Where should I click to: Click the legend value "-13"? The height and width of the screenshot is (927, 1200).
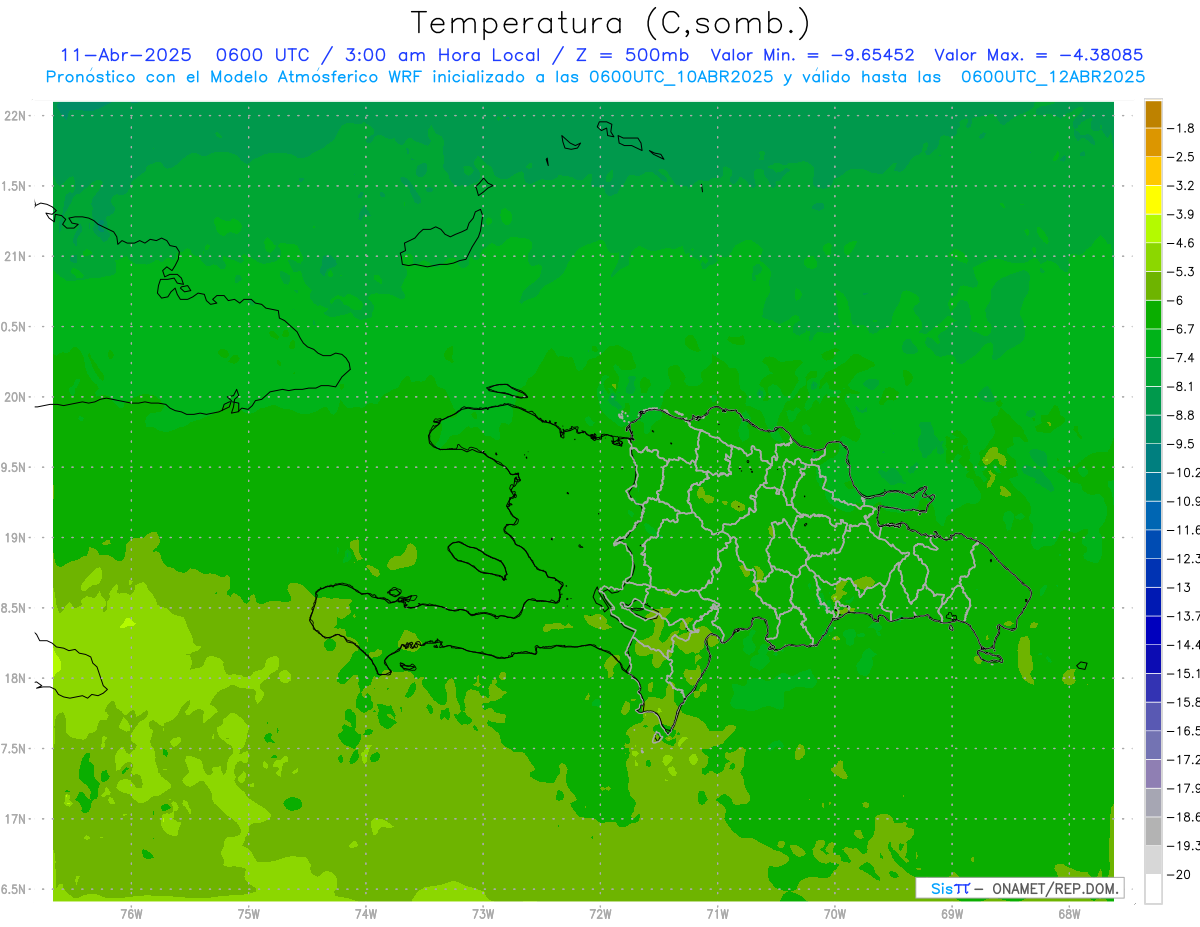[x=1178, y=587]
